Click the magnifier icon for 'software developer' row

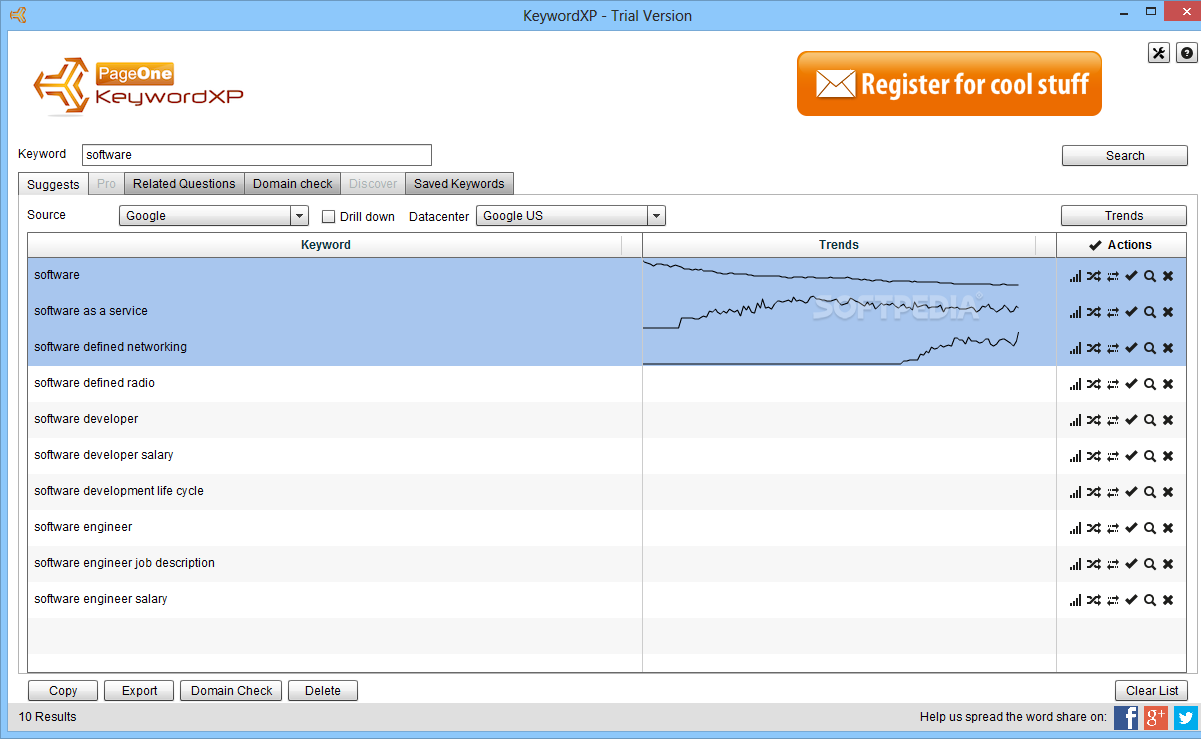(x=1150, y=420)
